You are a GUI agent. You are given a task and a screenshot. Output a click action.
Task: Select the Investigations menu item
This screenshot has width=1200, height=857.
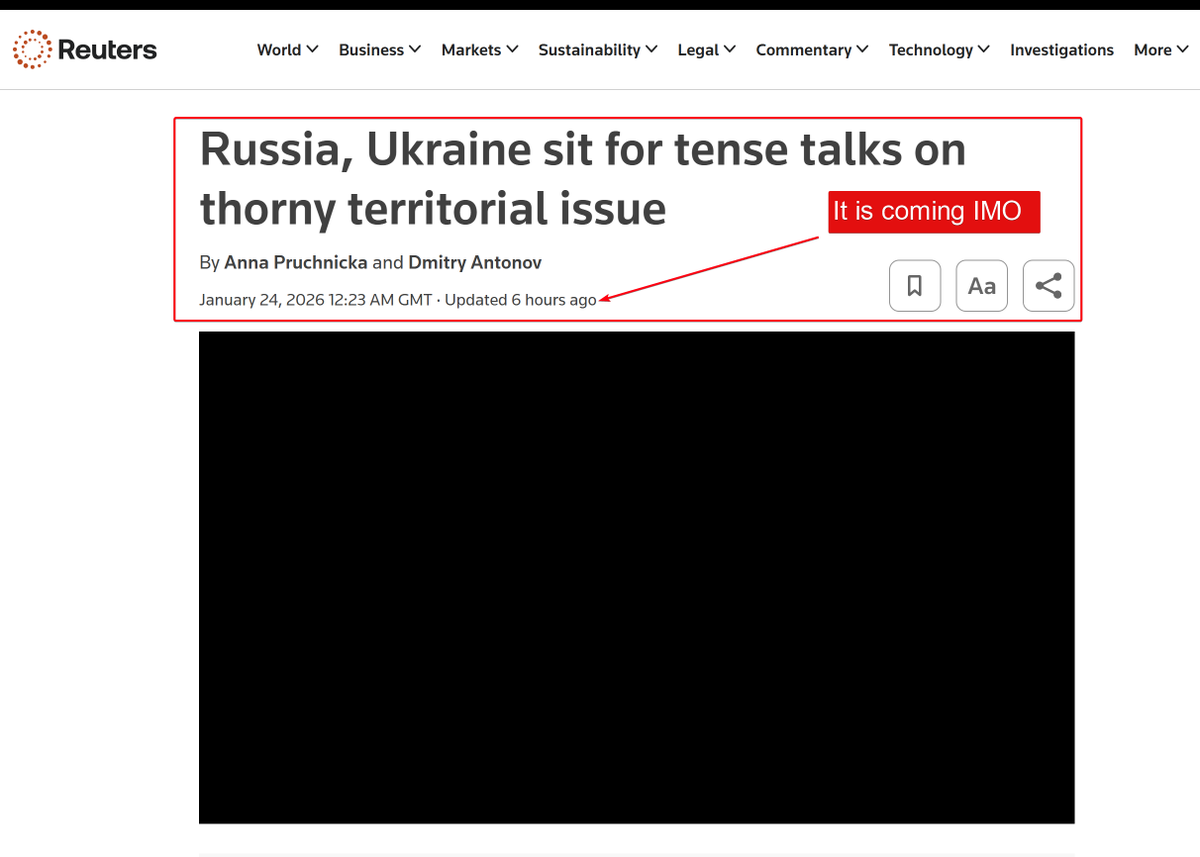[1062, 50]
